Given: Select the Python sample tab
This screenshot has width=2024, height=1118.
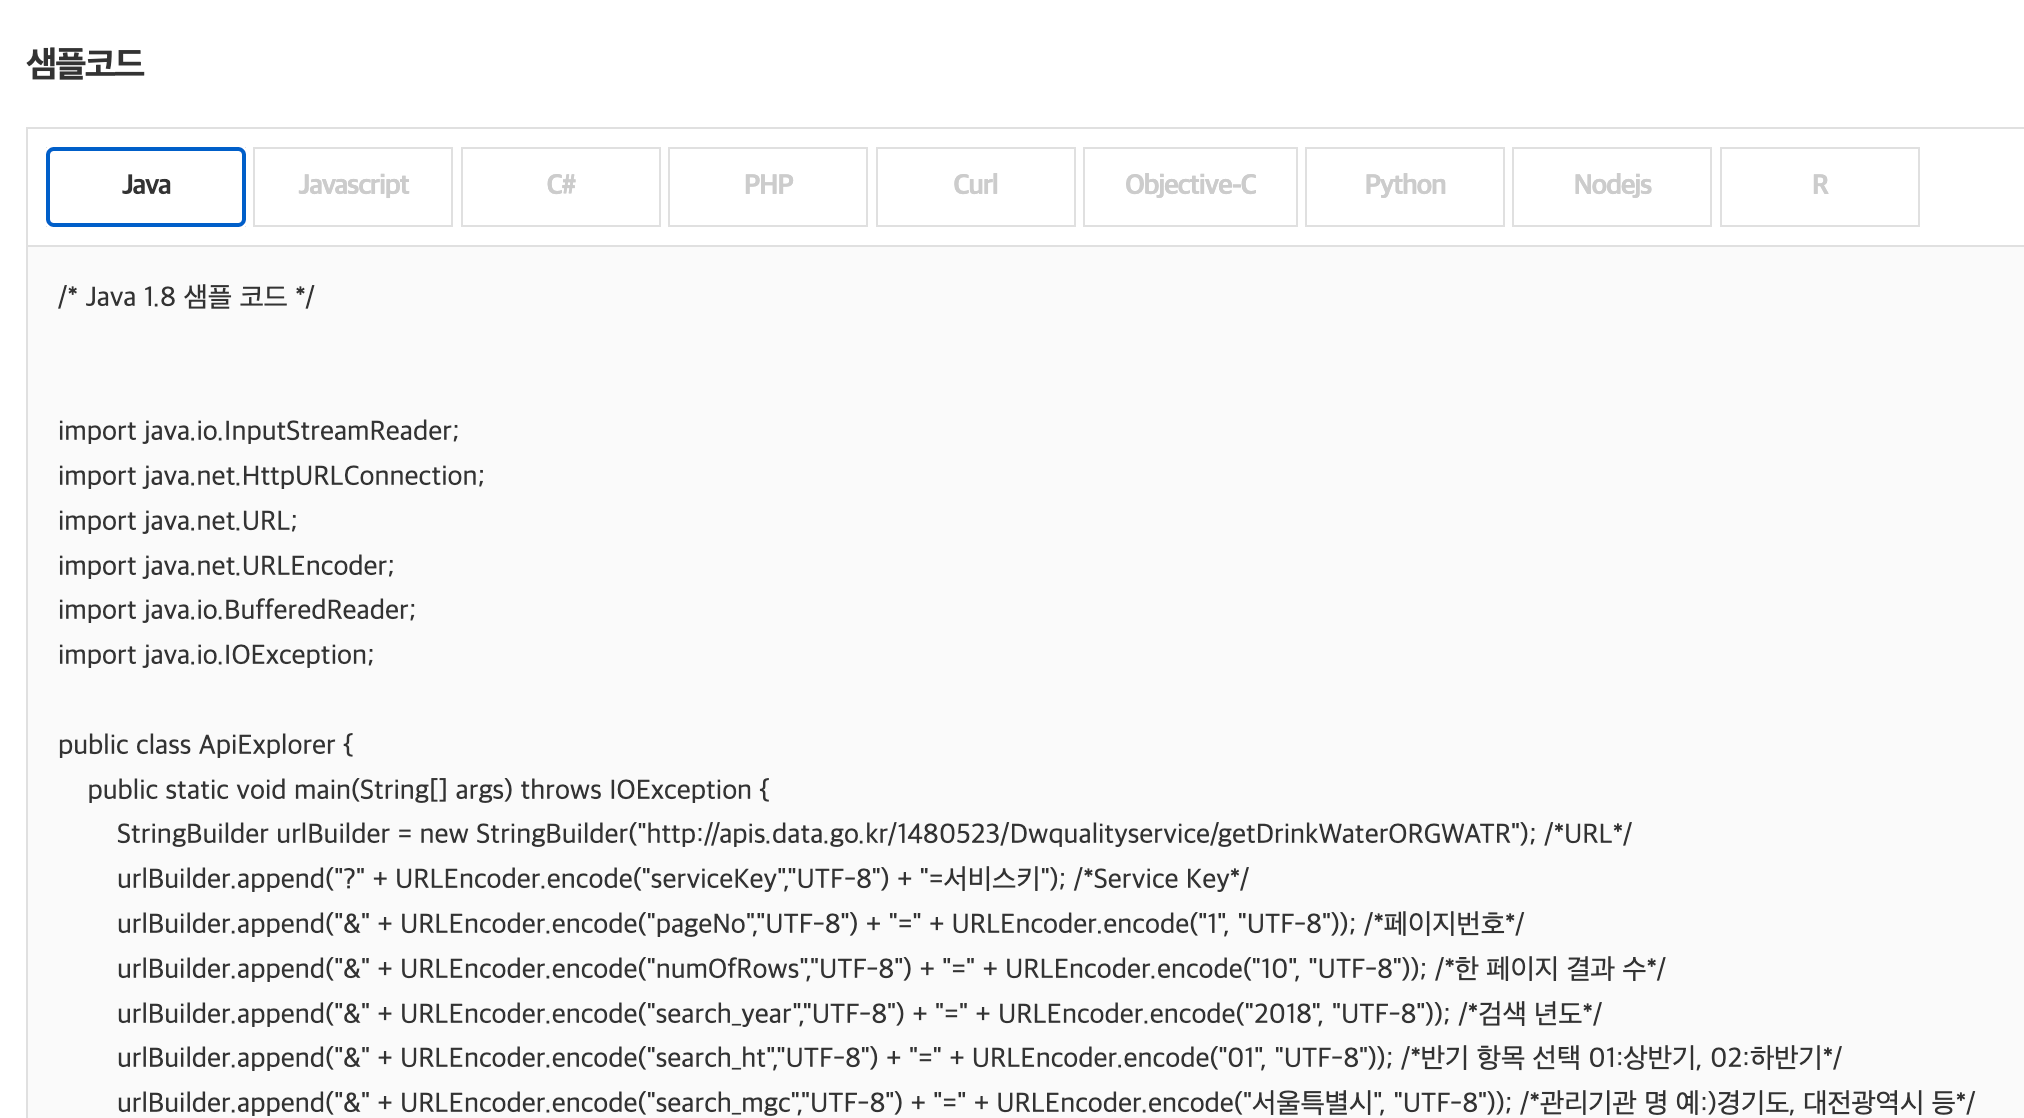Looking at the screenshot, I should pyautogui.click(x=1404, y=186).
